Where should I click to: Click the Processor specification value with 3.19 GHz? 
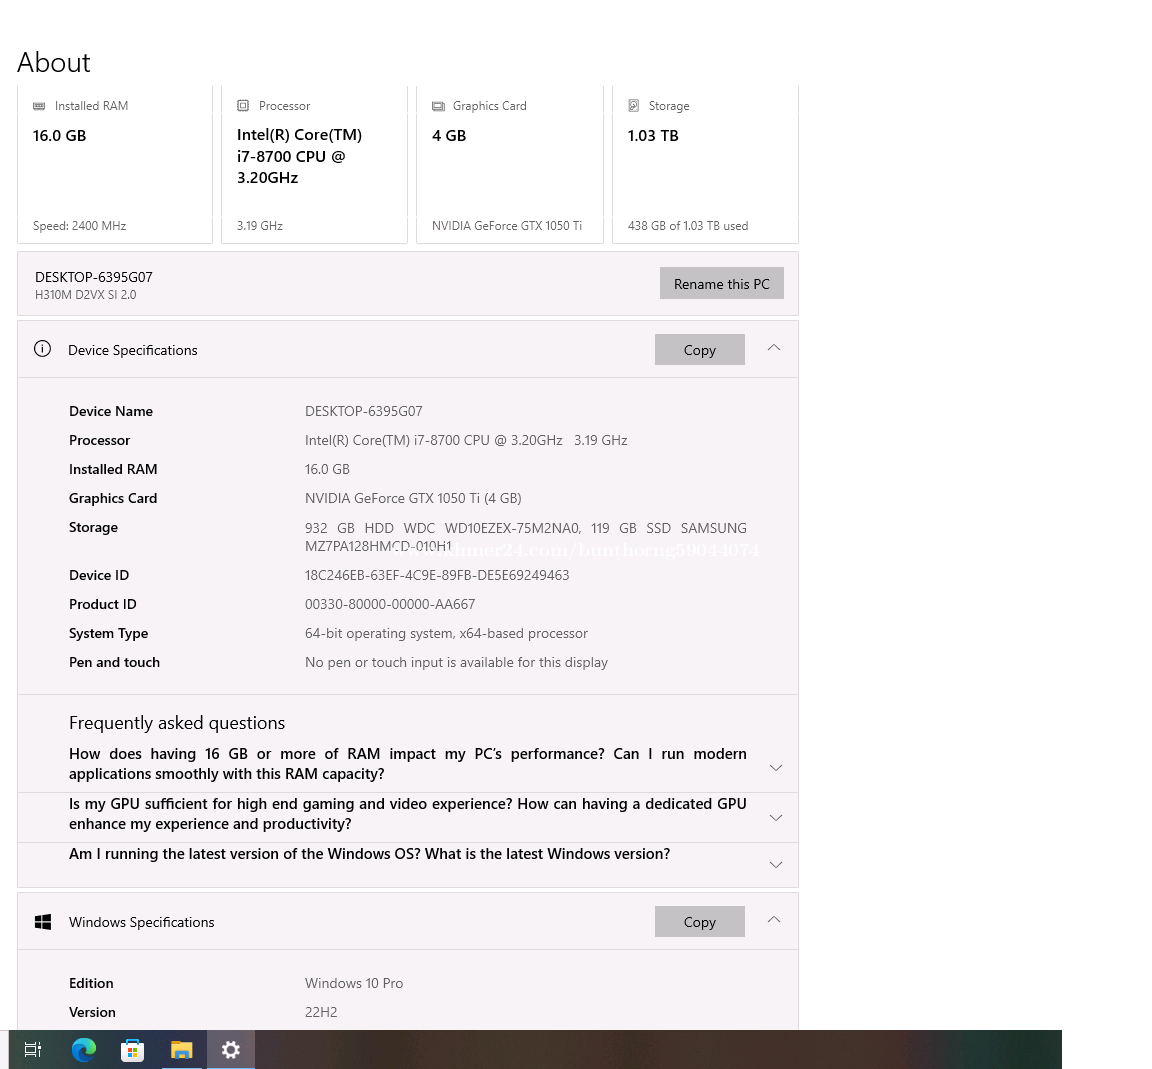[x=466, y=440]
